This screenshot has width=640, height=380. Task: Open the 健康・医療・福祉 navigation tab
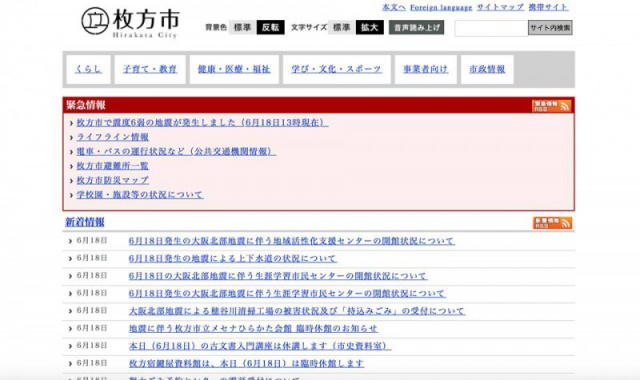[234, 69]
